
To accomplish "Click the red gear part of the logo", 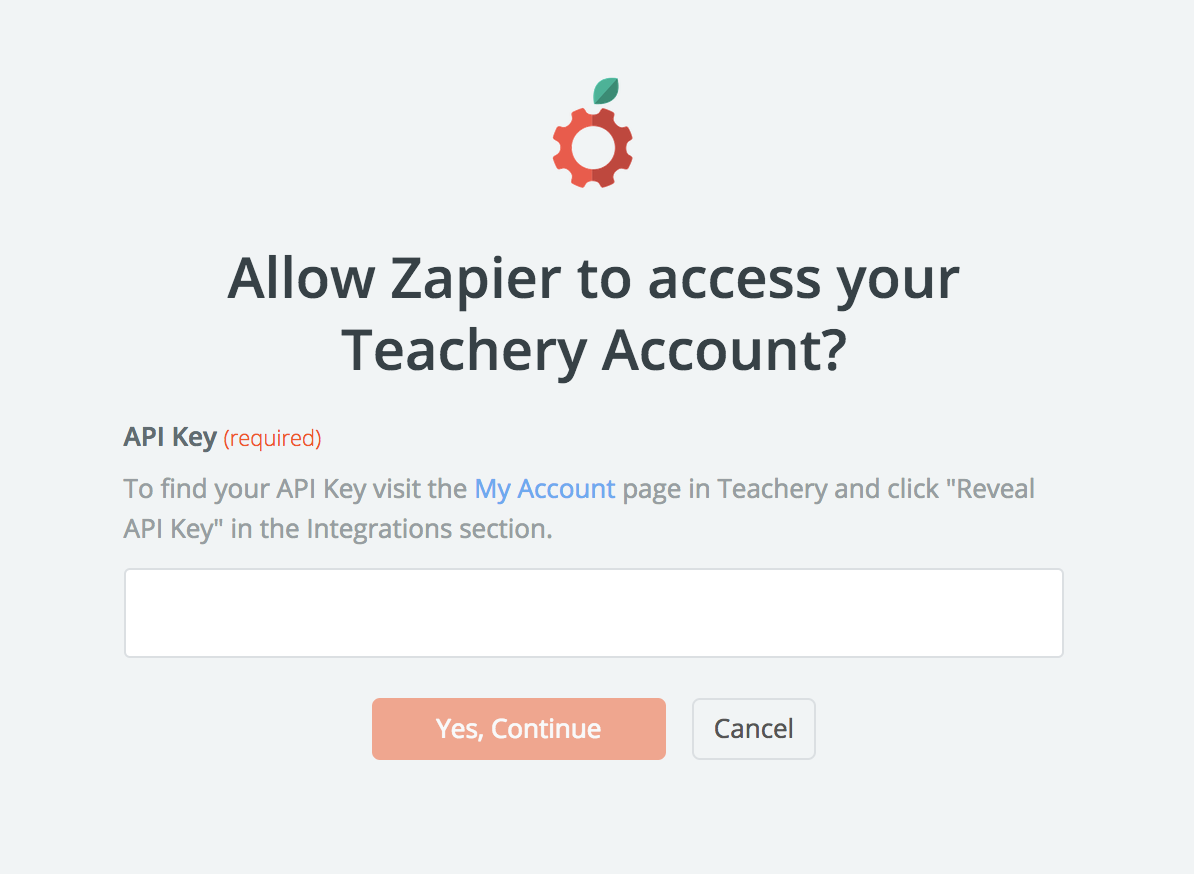I will click(x=592, y=148).
